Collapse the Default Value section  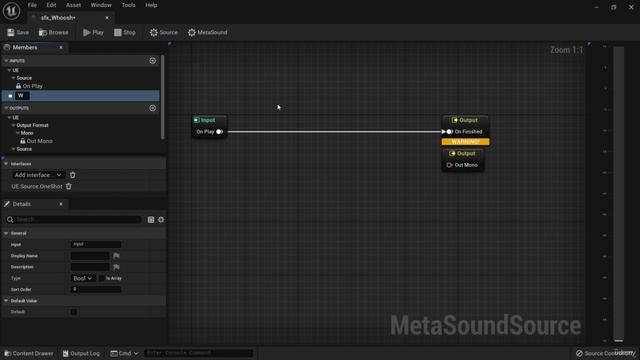point(6,300)
